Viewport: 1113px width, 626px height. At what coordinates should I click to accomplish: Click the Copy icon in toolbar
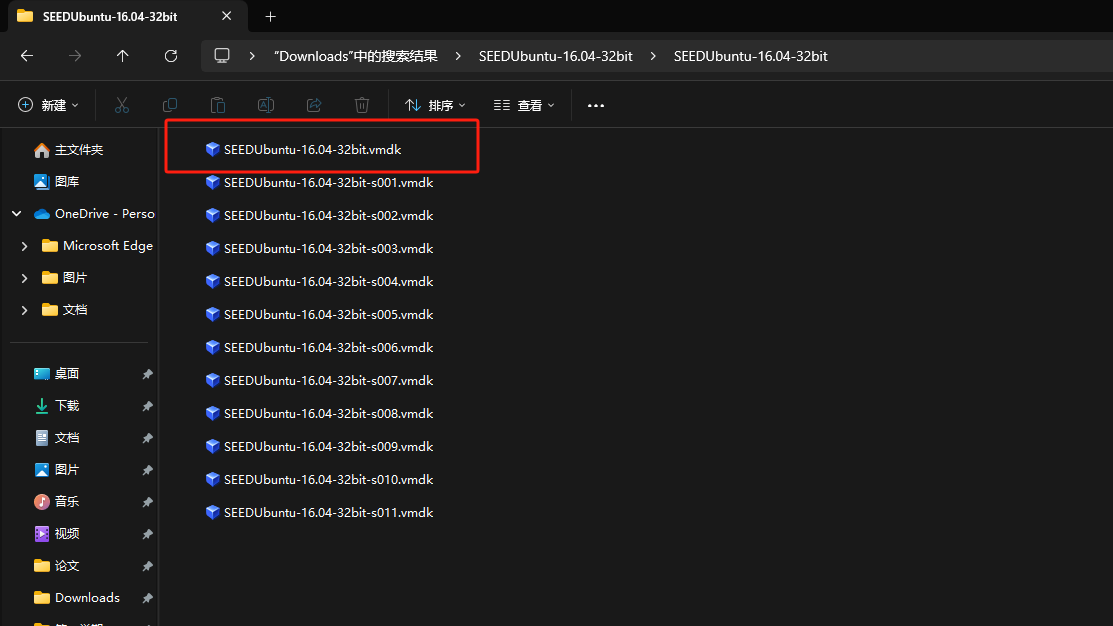[x=170, y=105]
